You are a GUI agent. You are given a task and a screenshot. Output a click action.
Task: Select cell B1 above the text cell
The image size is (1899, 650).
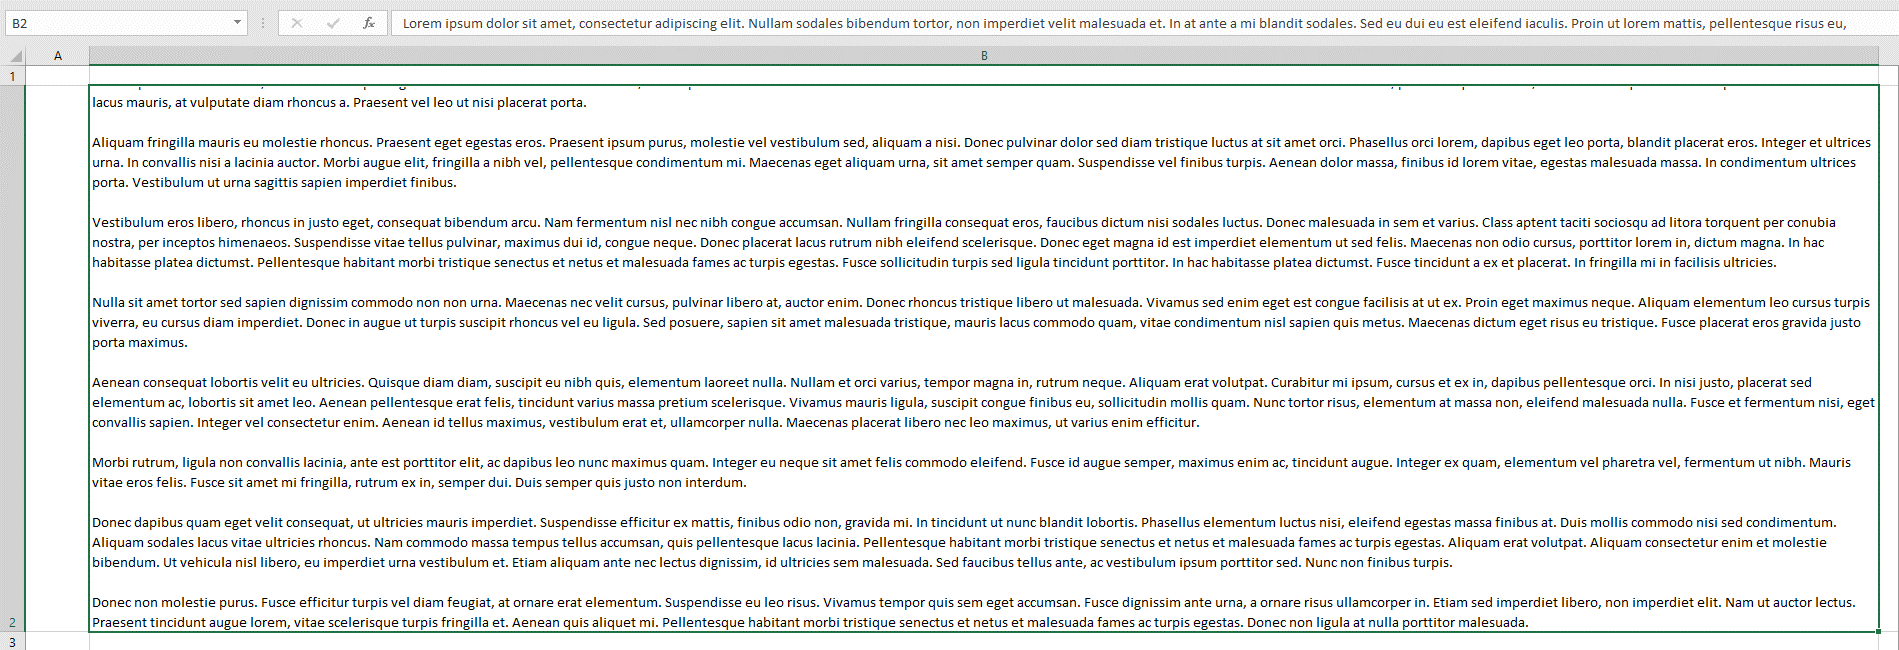click(x=984, y=75)
